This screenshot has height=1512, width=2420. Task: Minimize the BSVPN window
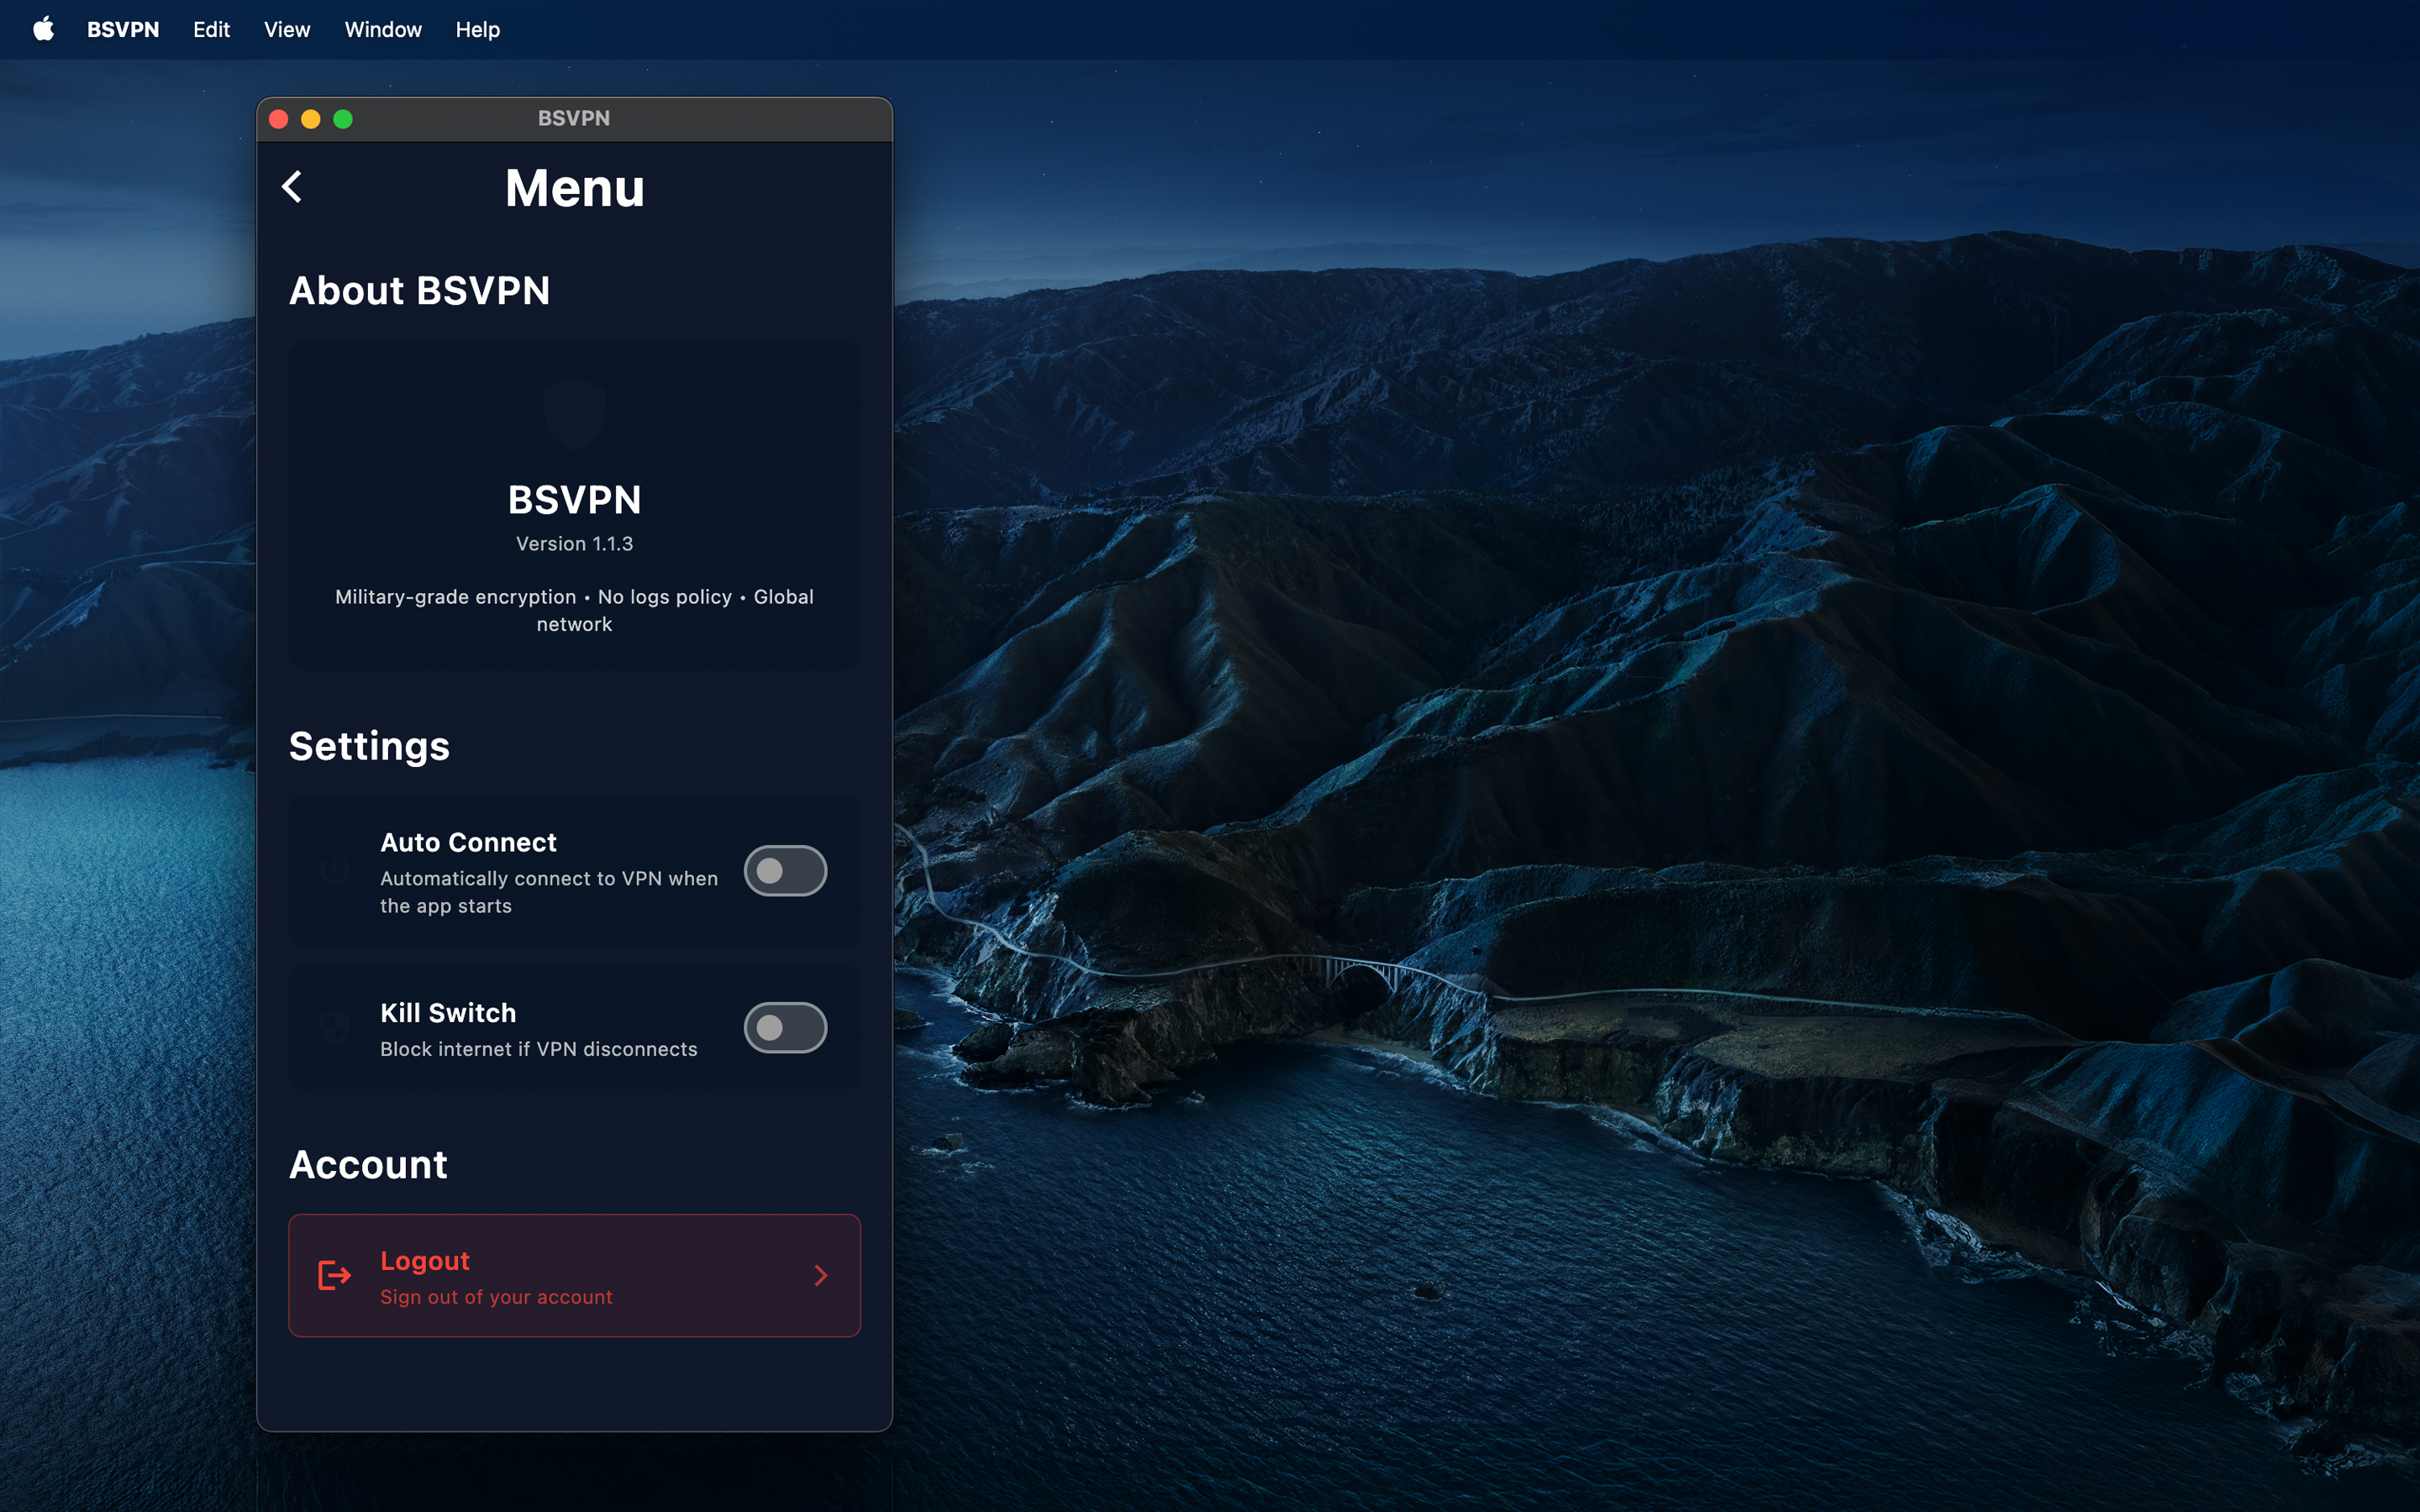[311, 119]
